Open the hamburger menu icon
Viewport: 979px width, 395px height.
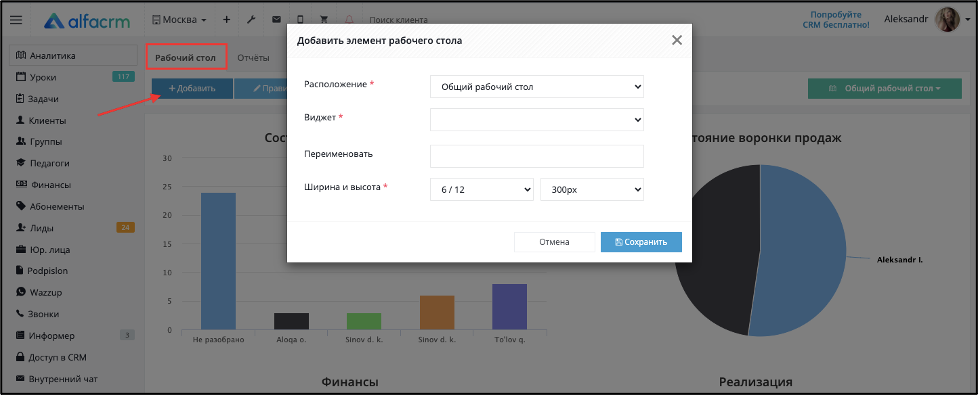pyautogui.click(x=16, y=20)
